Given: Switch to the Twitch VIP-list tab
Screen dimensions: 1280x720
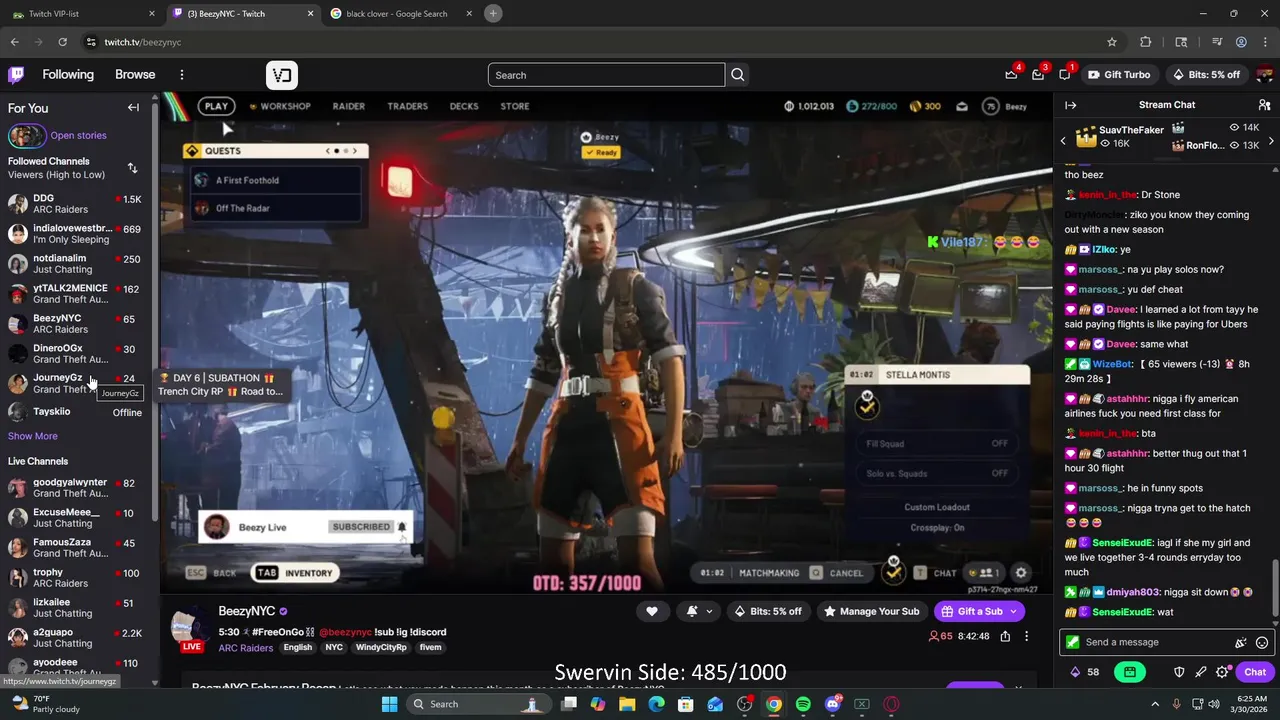Looking at the screenshot, I should (x=83, y=14).
